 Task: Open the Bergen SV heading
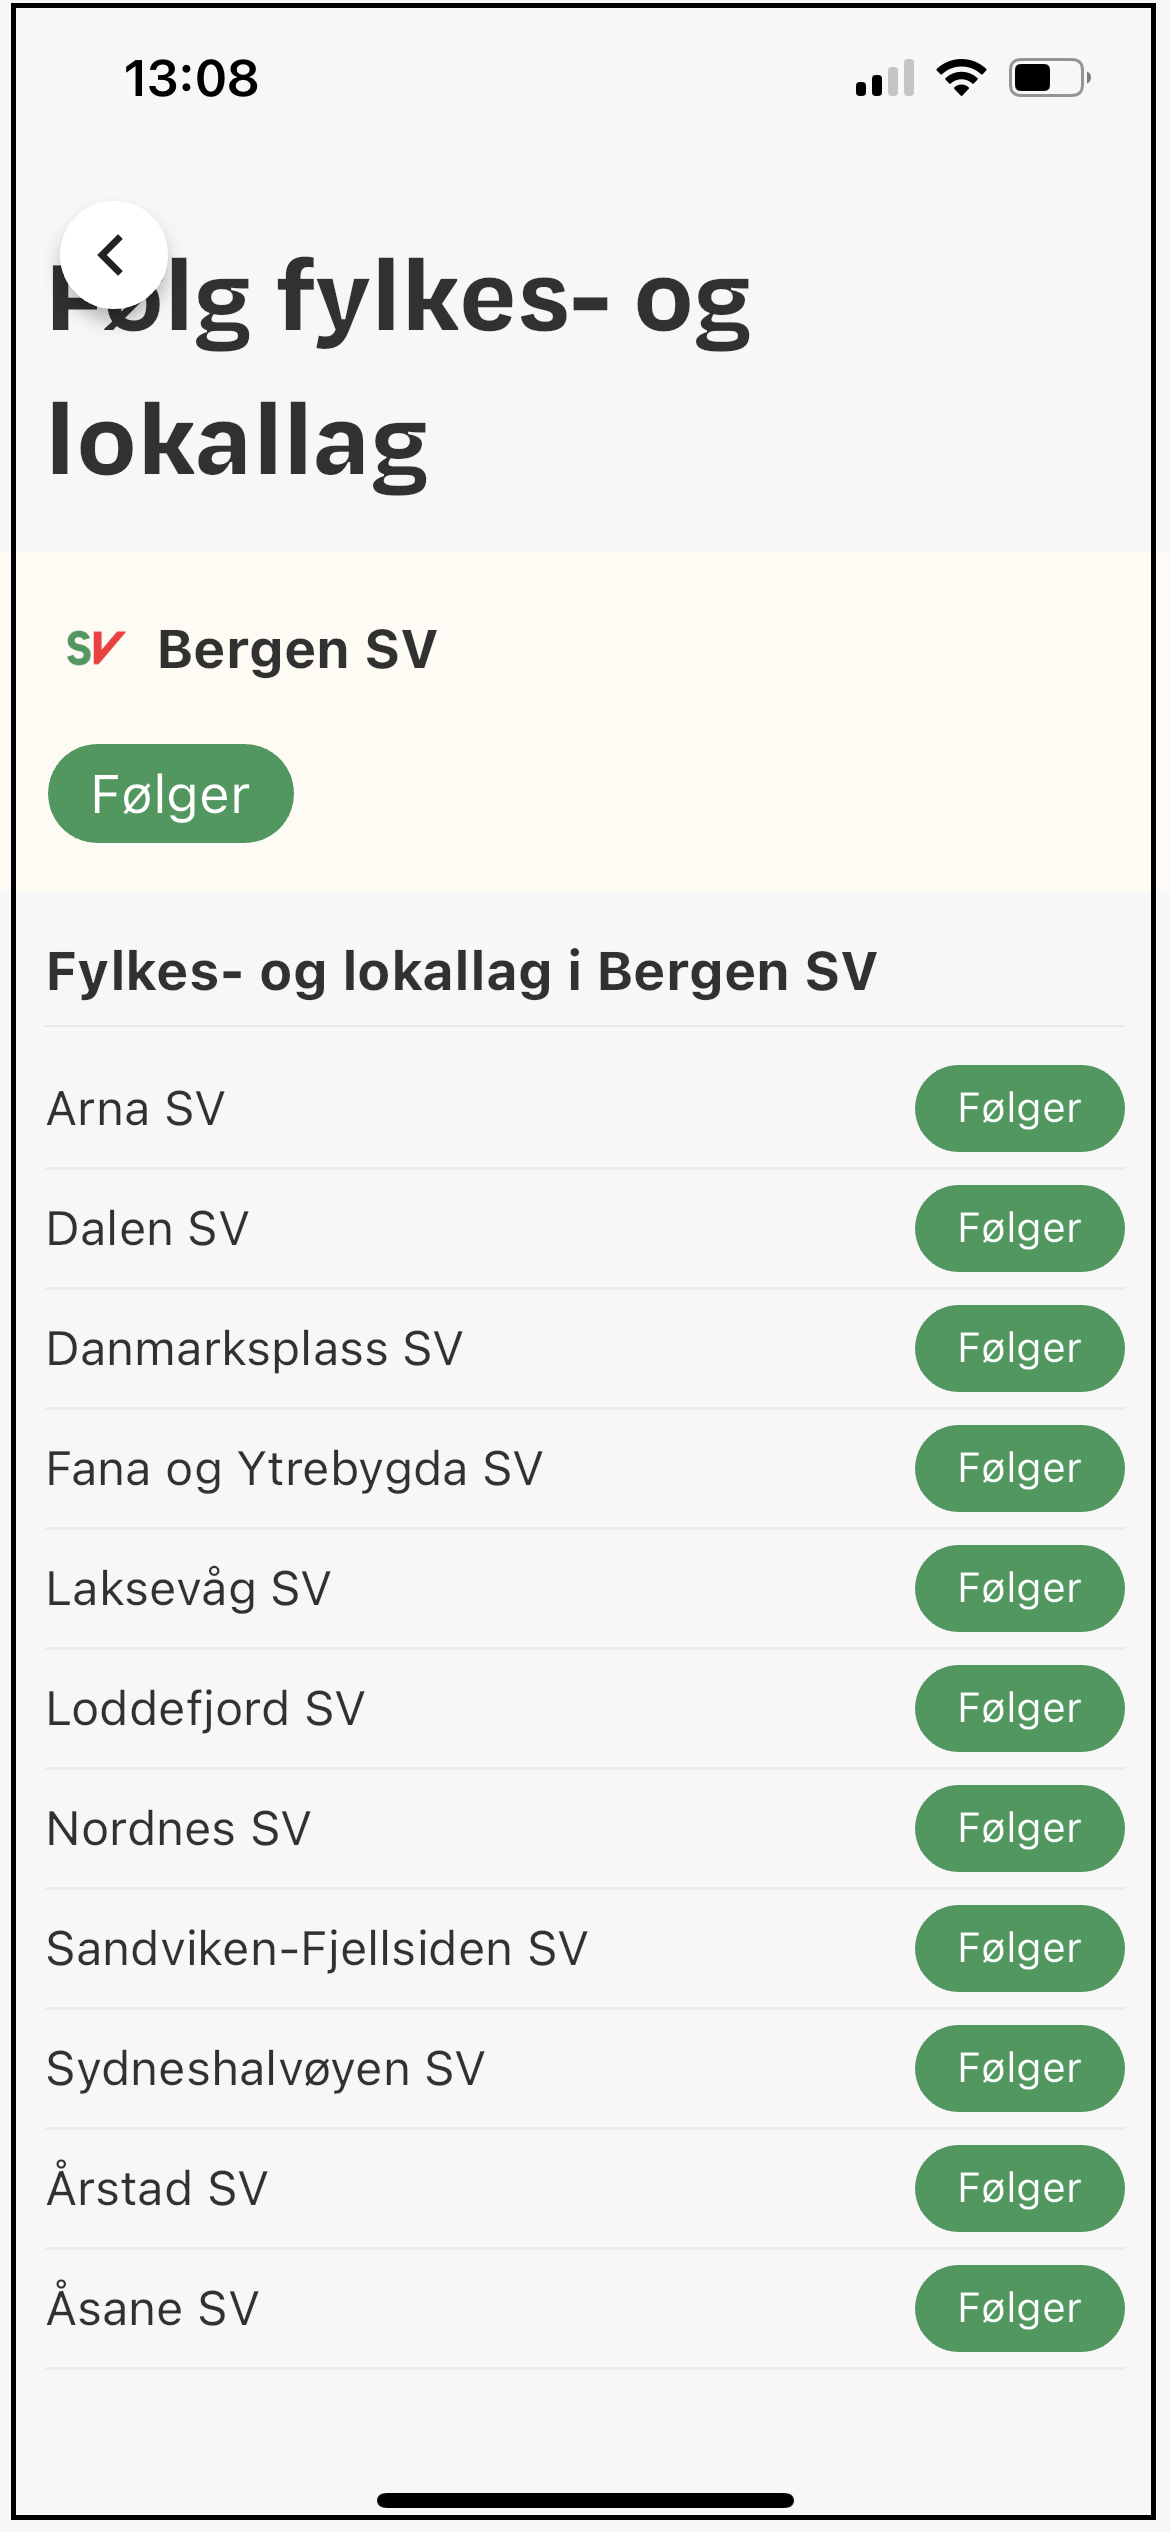pos(297,649)
